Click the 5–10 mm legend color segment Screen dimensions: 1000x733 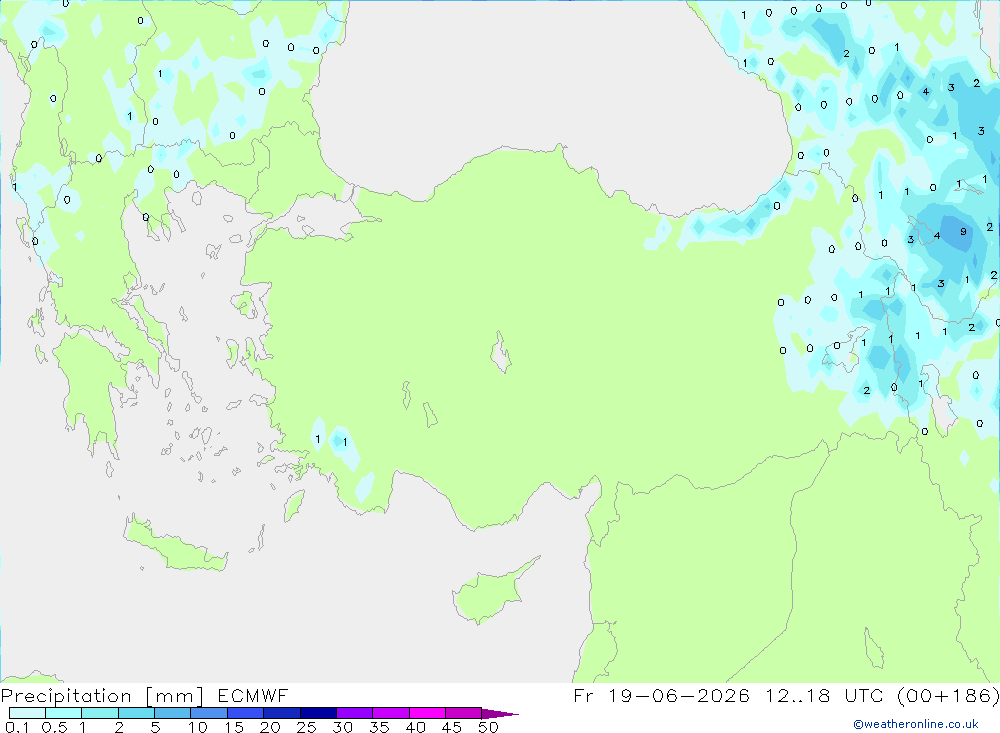(173, 713)
